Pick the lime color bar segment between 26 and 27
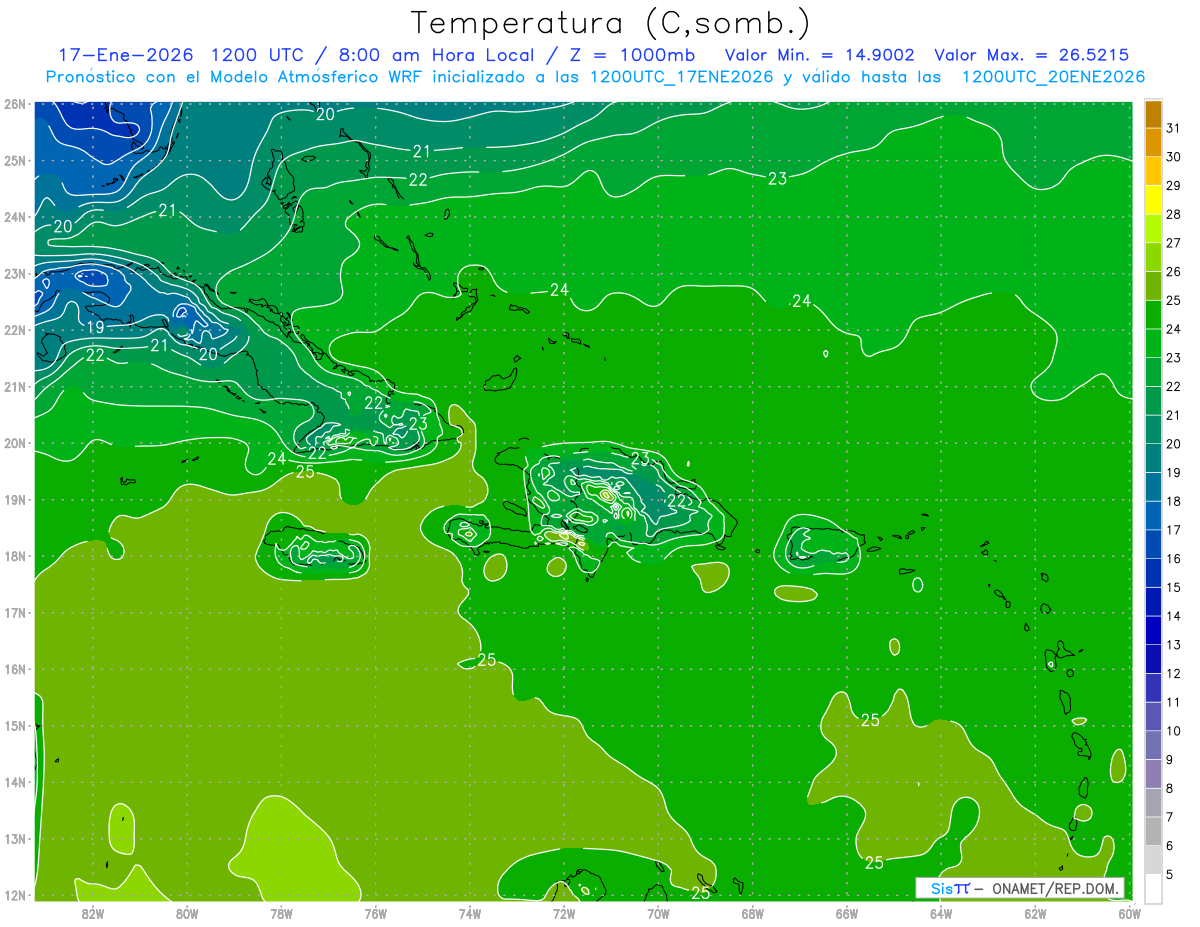 point(1153,258)
